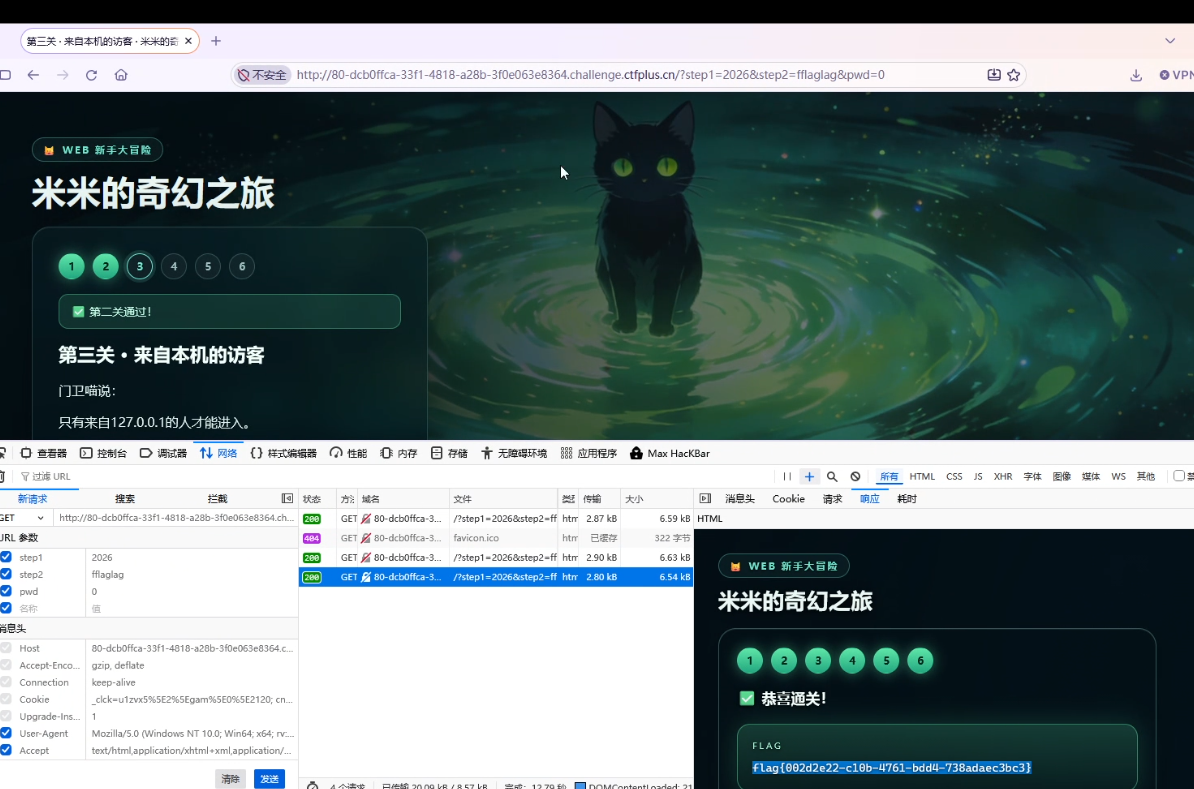Uncheck the empty 名称 parameter row
Screen dimensions: 1194x789
pyautogui.click(x=6, y=608)
